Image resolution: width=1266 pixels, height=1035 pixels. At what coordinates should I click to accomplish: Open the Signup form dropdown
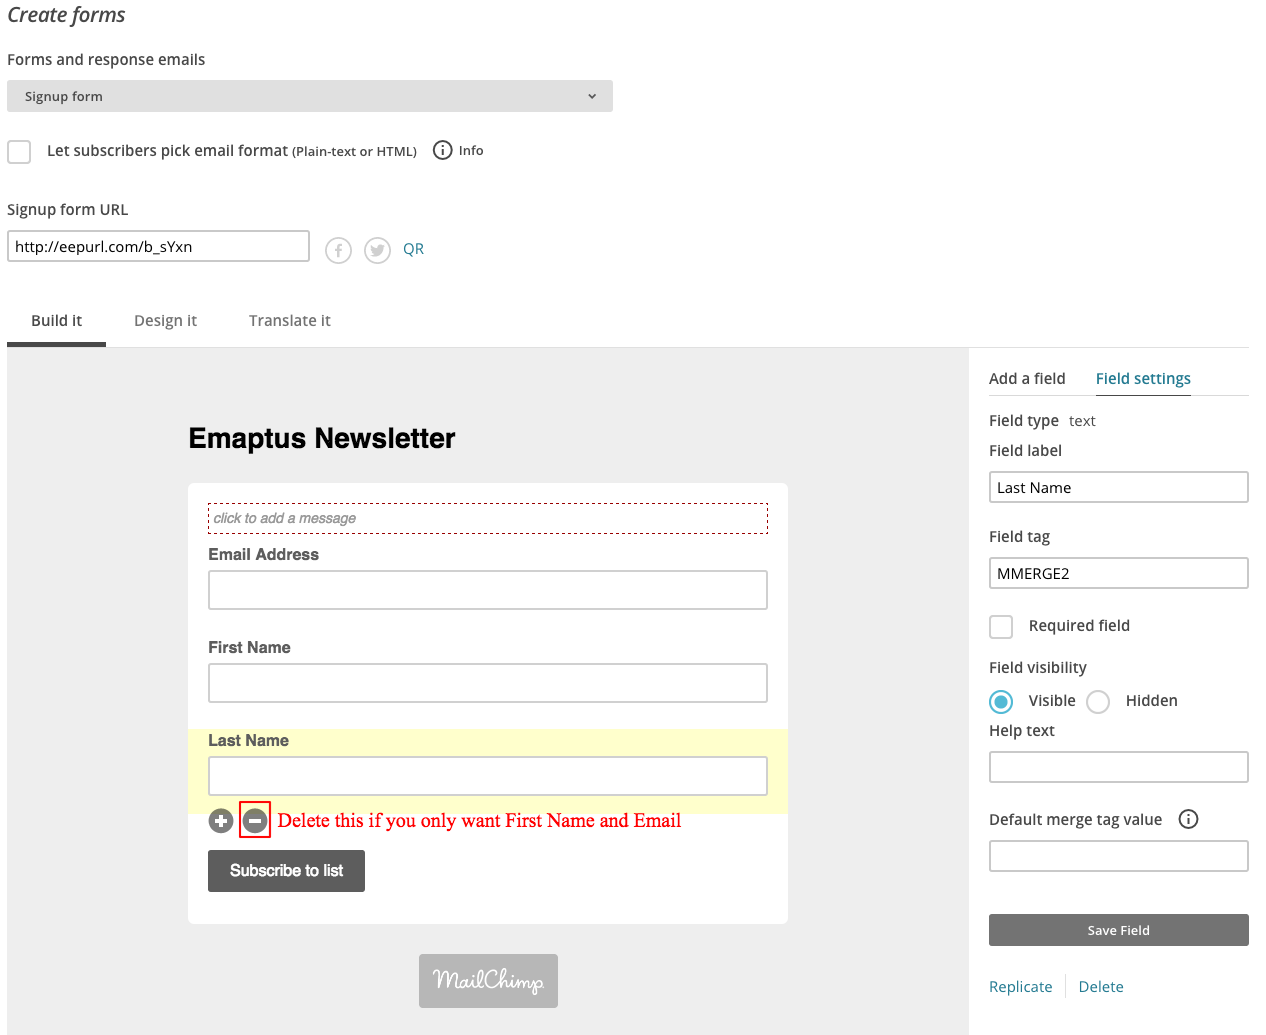tap(310, 96)
